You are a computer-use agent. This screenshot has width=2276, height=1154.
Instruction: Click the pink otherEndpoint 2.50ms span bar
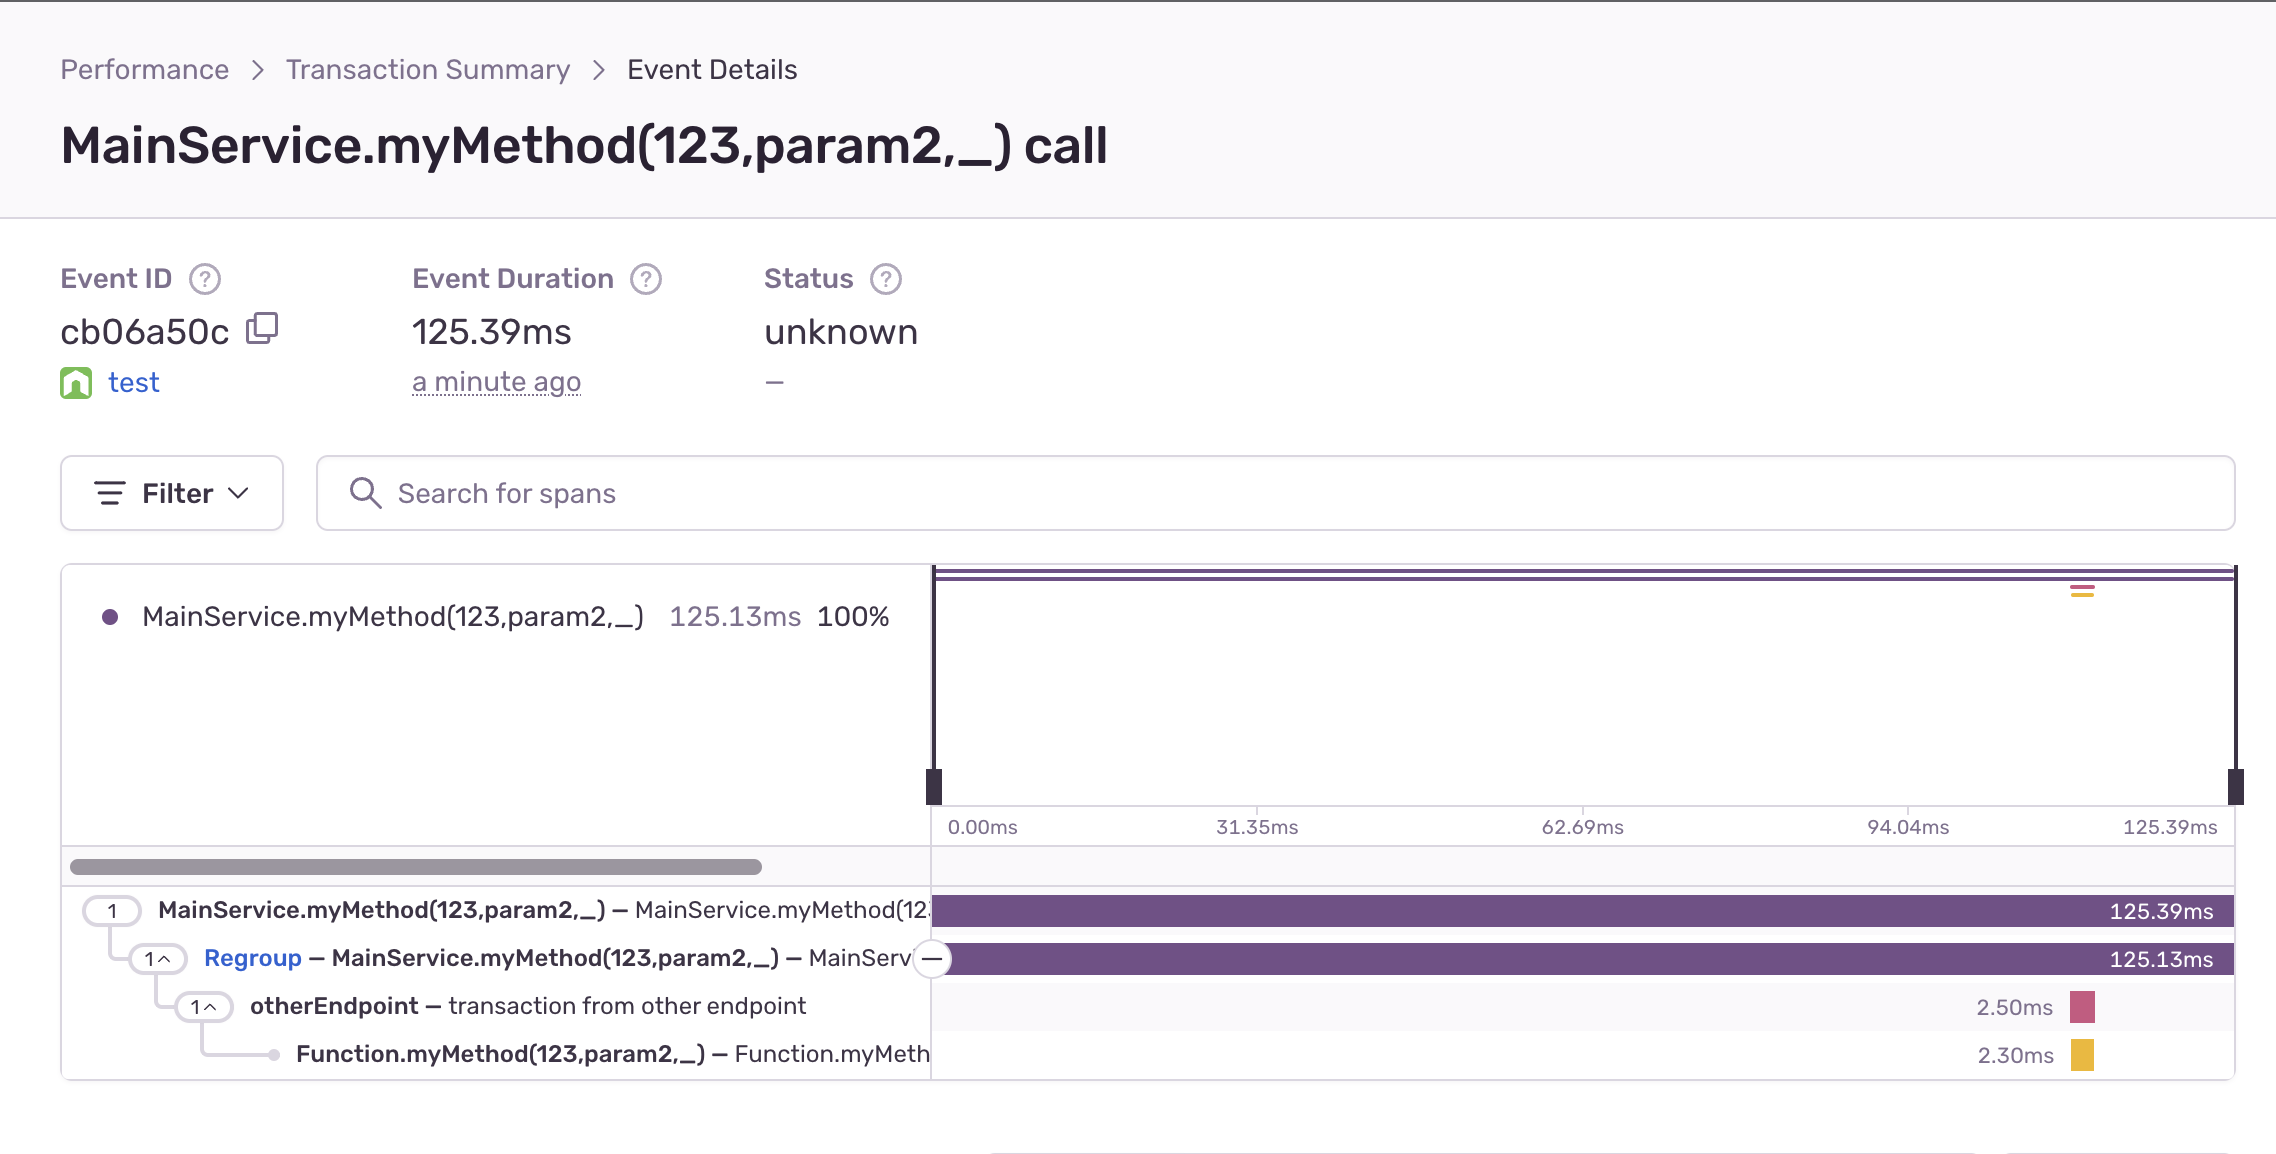pos(2082,1007)
